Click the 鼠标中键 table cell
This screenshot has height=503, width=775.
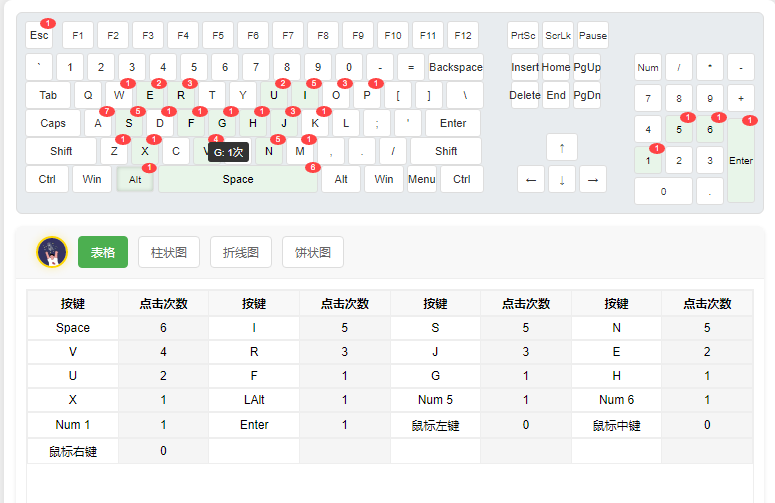click(x=616, y=425)
